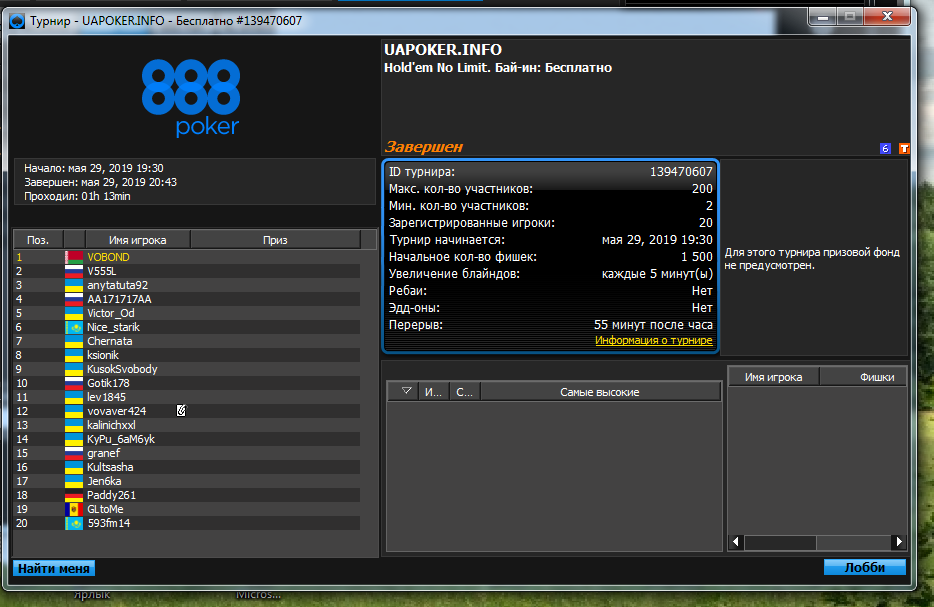Click the left arrow of the chips panel scrollbar
The height and width of the screenshot is (607, 934).
(736, 542)
